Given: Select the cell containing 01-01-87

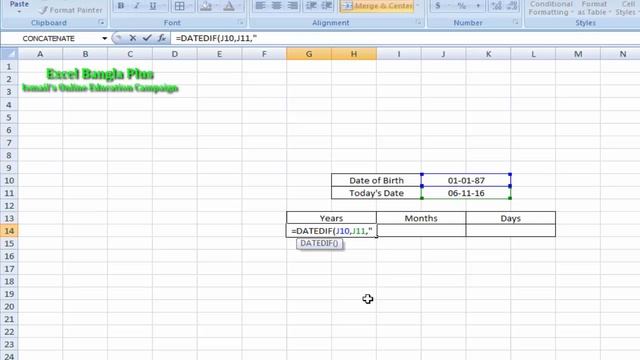Looking at the screenshot, I should click(x=466, y=180).
